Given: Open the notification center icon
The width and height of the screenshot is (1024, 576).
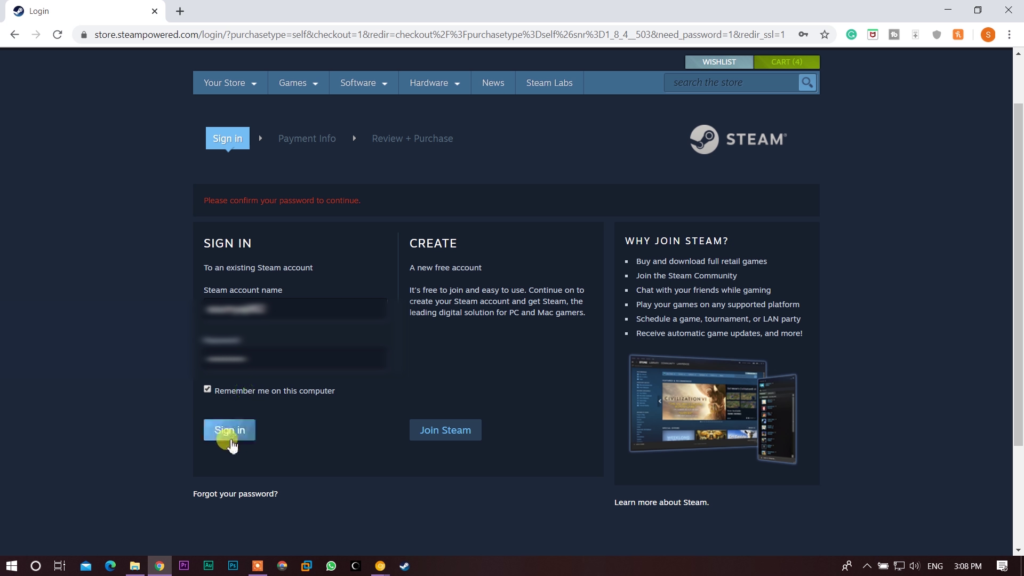Looking at the screenshot, I should [x=1002, y=566].
